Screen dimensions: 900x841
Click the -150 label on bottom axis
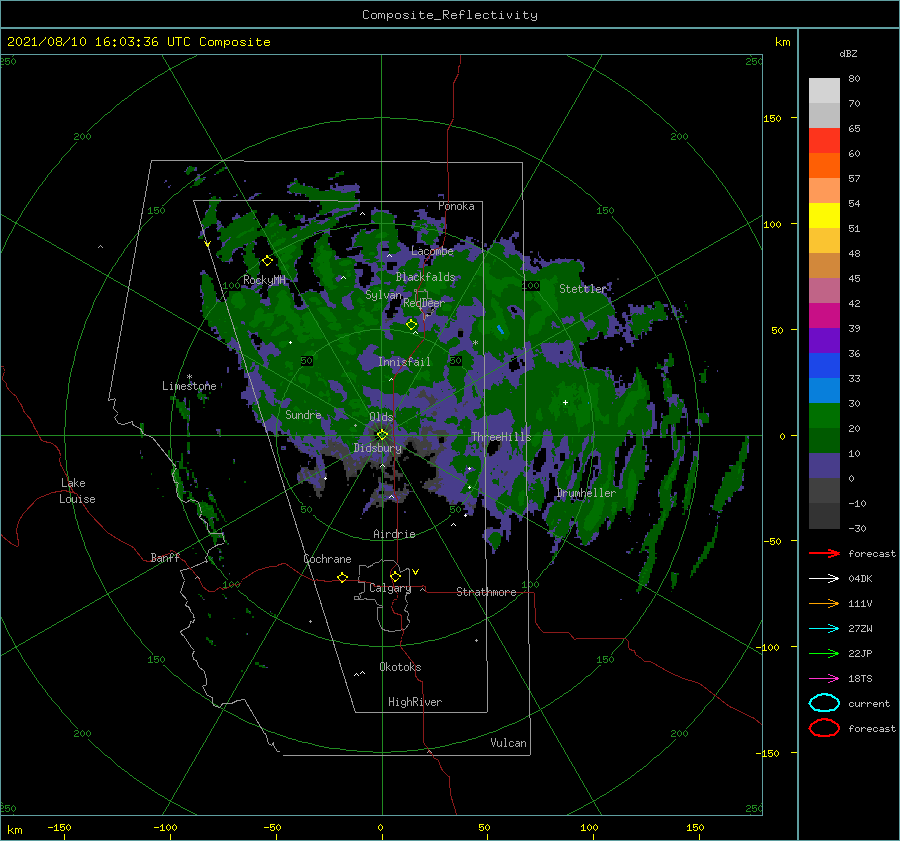59,827
